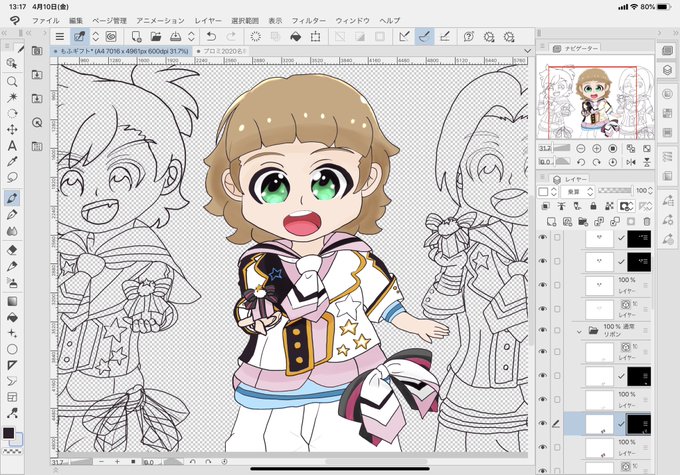Select the Gradient tool
The image size is (680, 475).
(x=12, y=301)
